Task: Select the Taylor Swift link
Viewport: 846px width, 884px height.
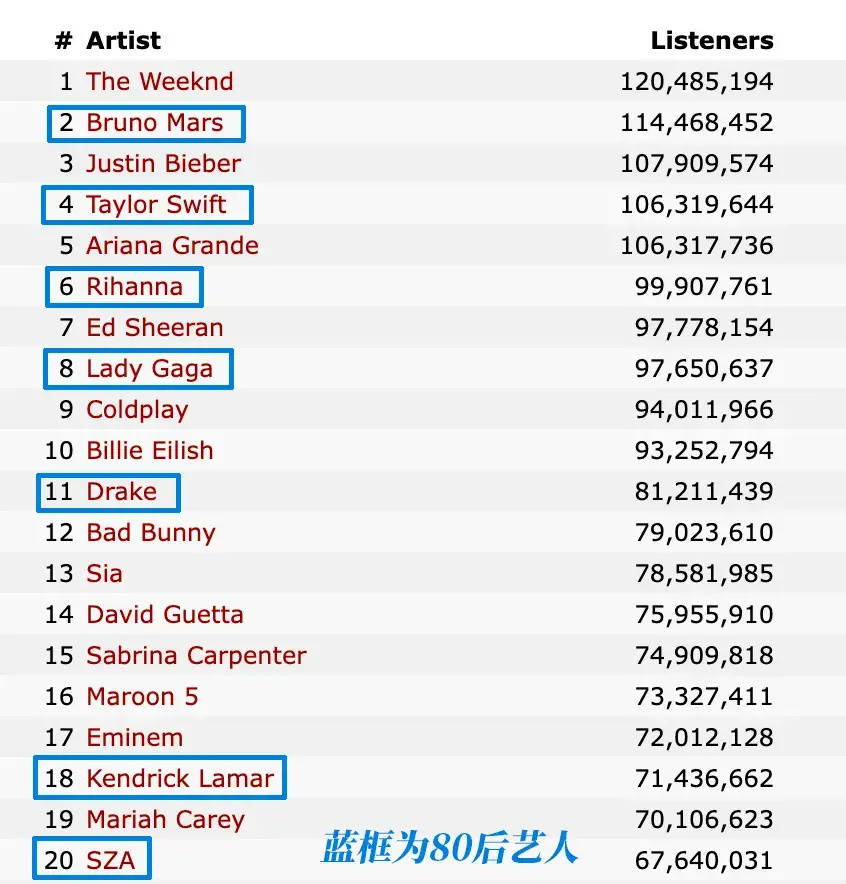Action: pos(156,205)
